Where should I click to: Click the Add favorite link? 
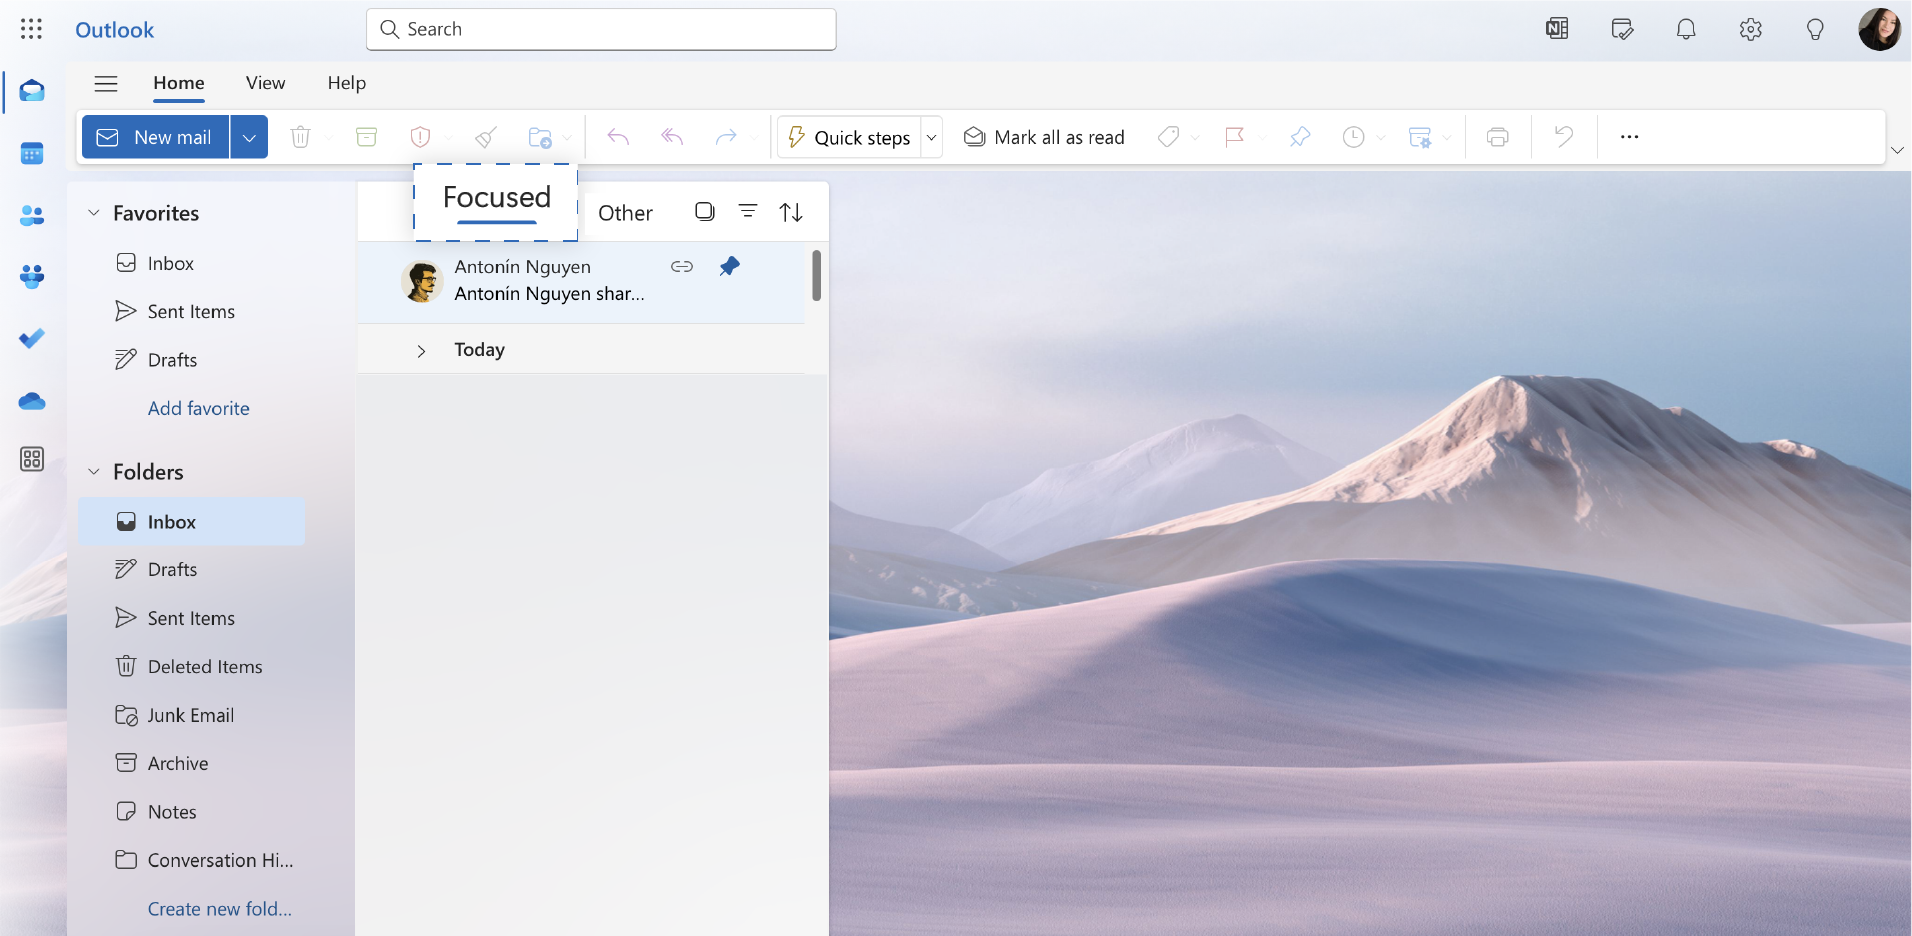point(199,408)
